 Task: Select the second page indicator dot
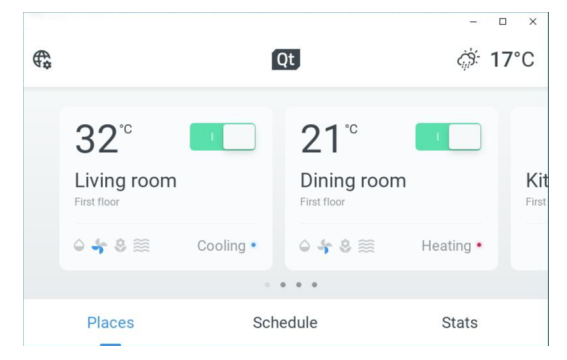pyautogui.click(x=283, y=285)
